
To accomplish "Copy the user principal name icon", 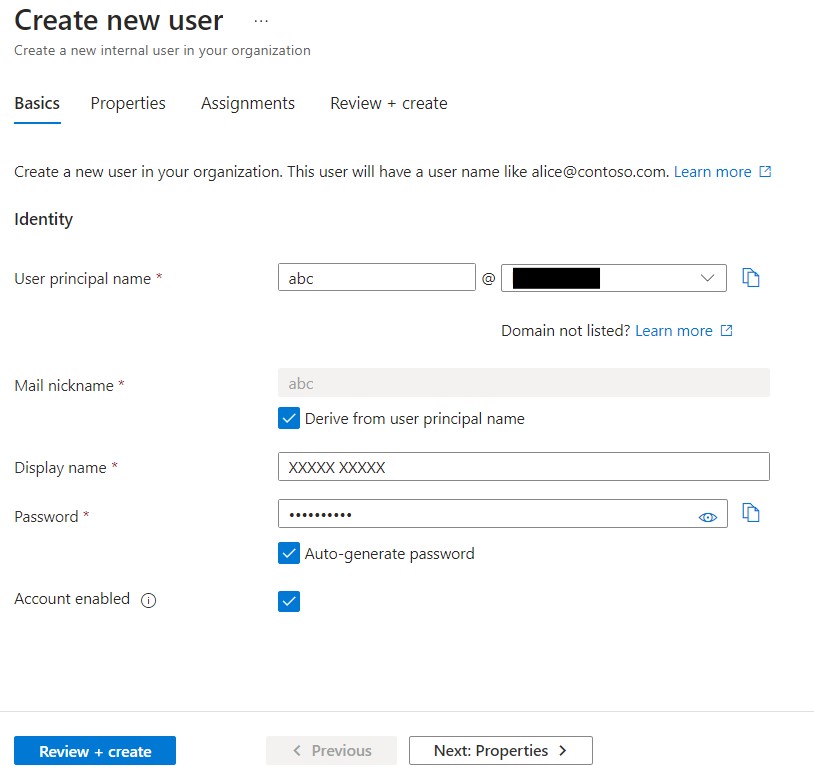I will pos(751,278).
